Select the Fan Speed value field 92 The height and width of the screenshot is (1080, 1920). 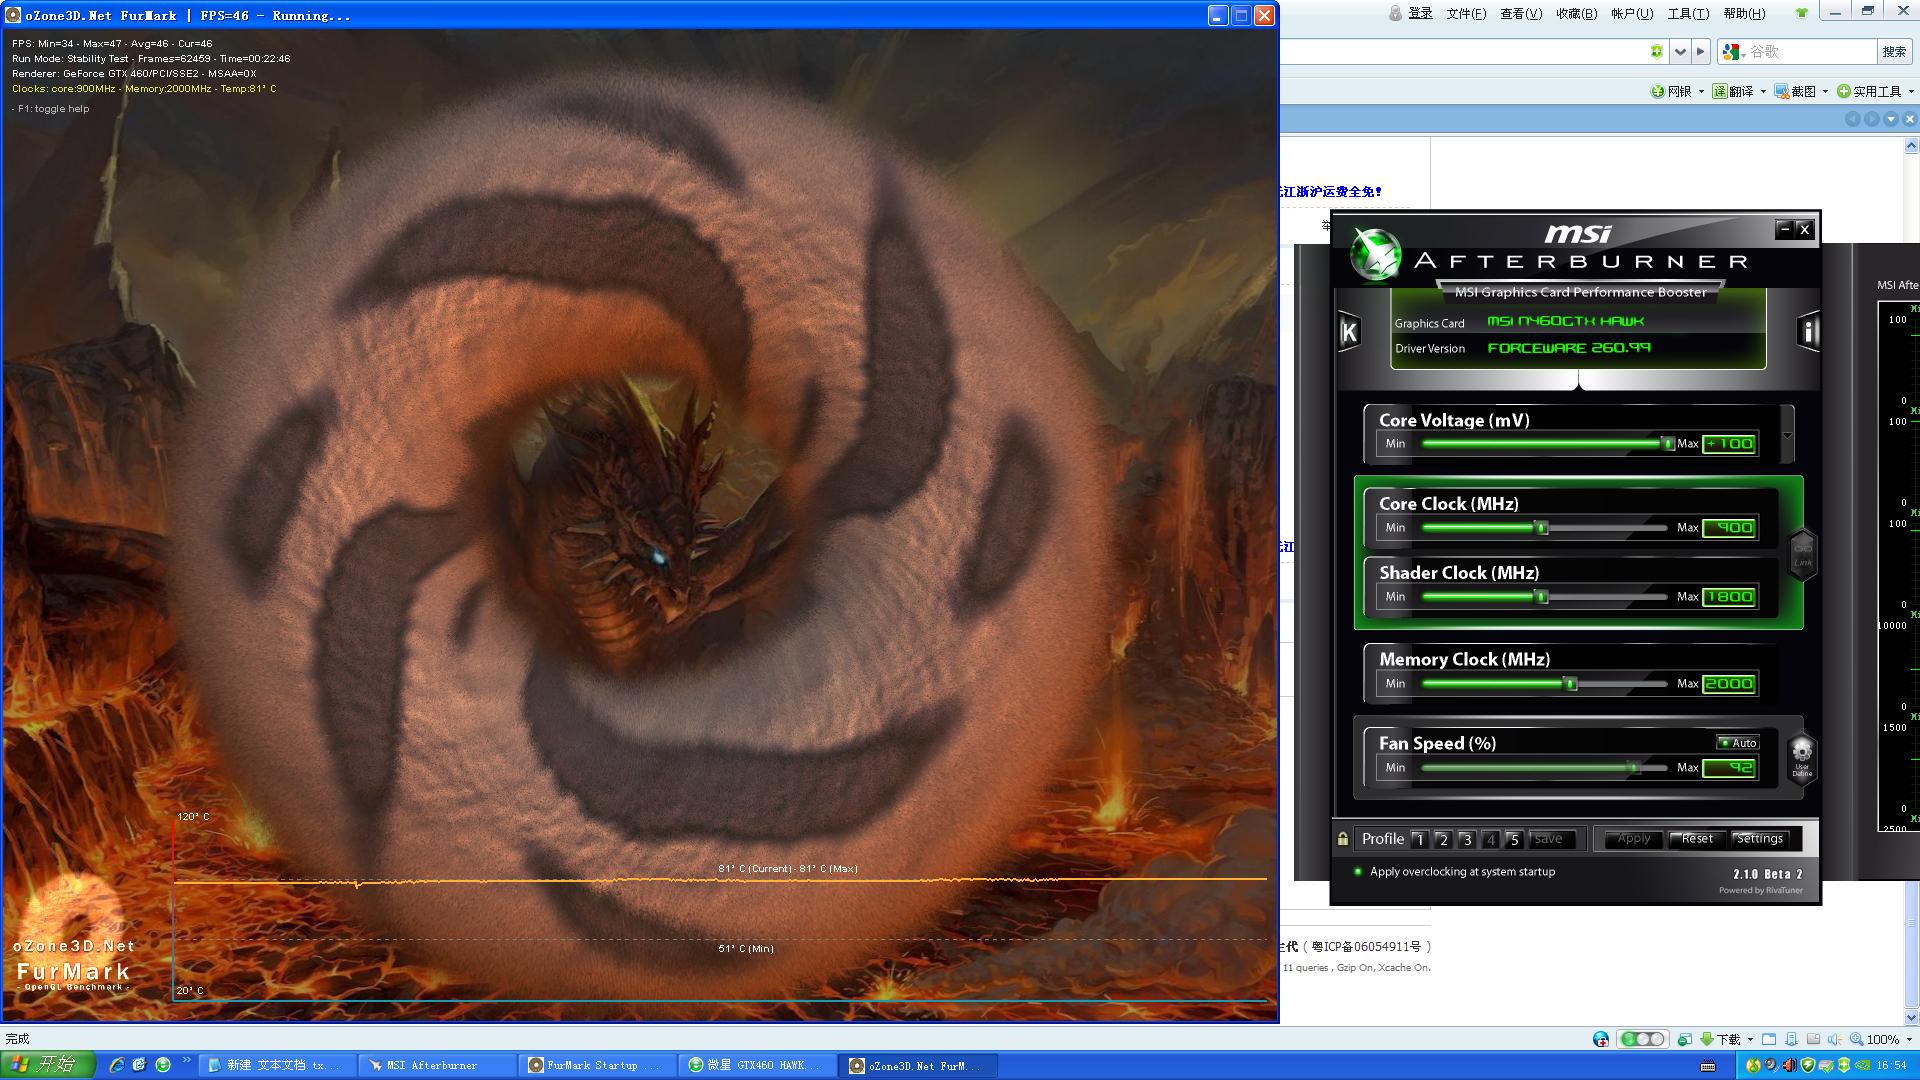[1729, 768]
